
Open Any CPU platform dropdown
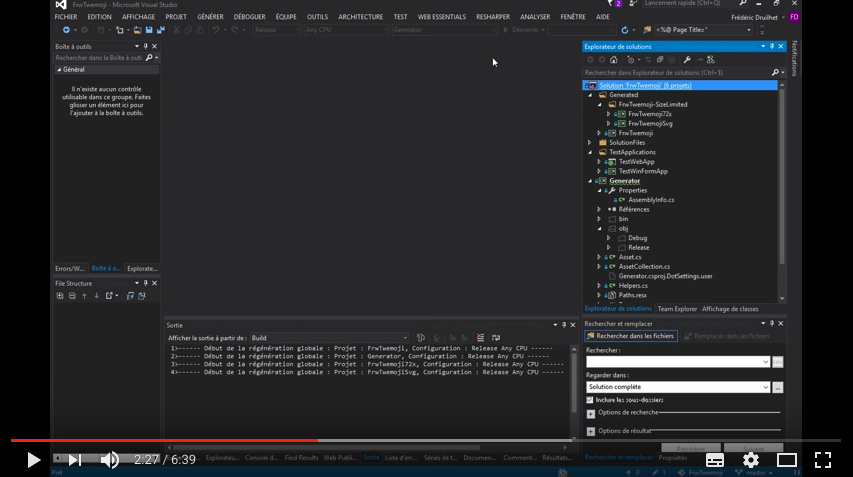click(x=345, y=30)
